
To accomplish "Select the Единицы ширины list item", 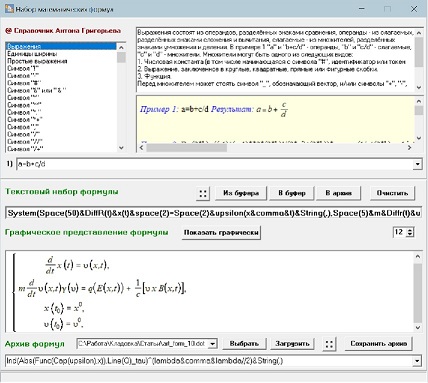I will coord(61,54).
